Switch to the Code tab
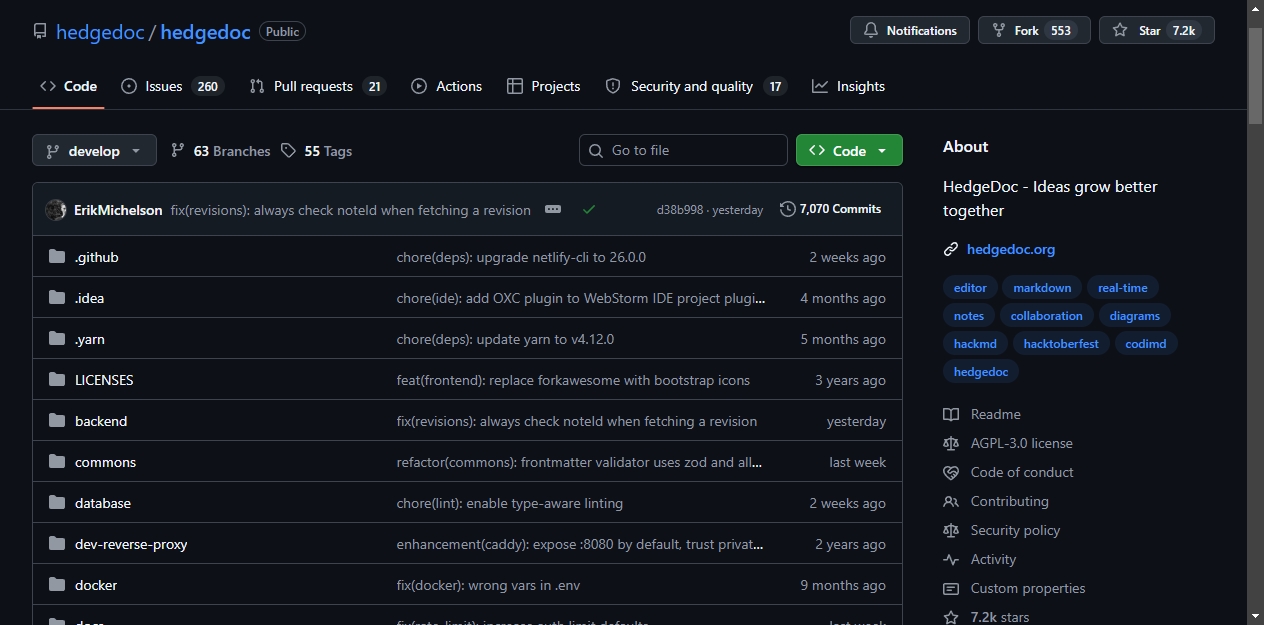Image resolution: width=1264 pixels, height=625 pixels. [x=68, y=86]
